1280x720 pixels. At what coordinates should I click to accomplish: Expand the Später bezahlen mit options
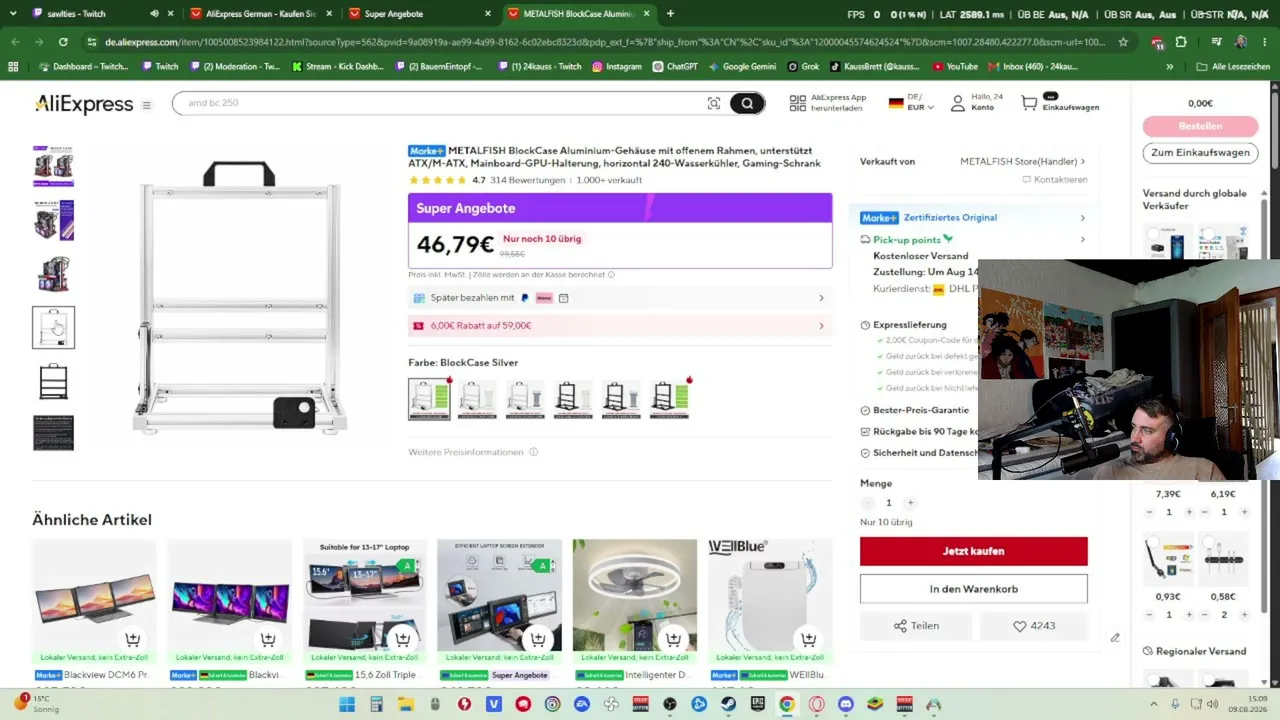coord(620,298)
